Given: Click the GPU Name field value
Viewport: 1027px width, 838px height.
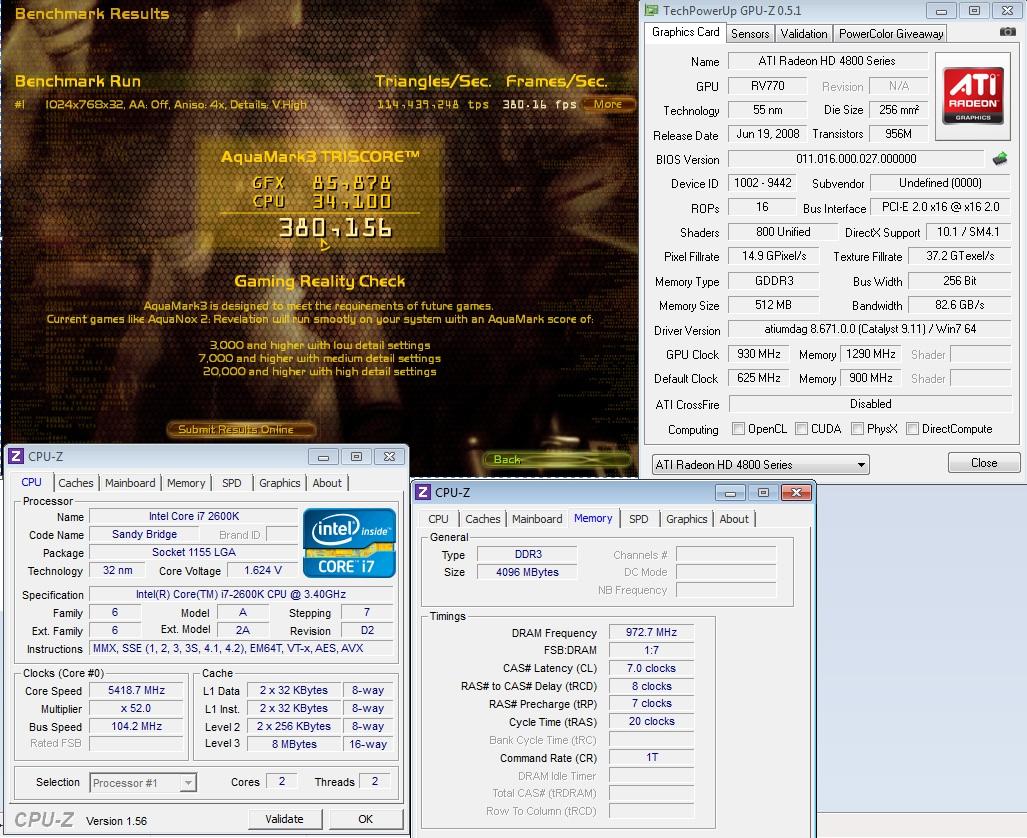Looking at the screenshot, I should (827, 61).
